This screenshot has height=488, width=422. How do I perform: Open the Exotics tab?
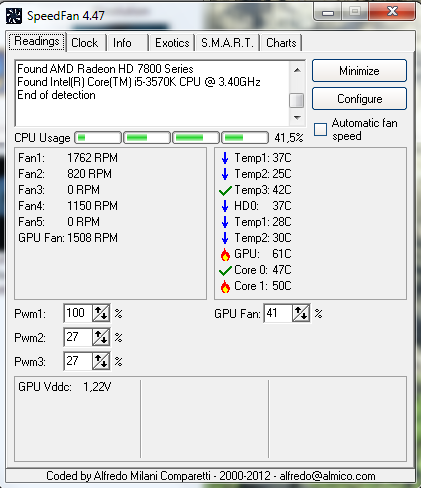click(172, 43)
